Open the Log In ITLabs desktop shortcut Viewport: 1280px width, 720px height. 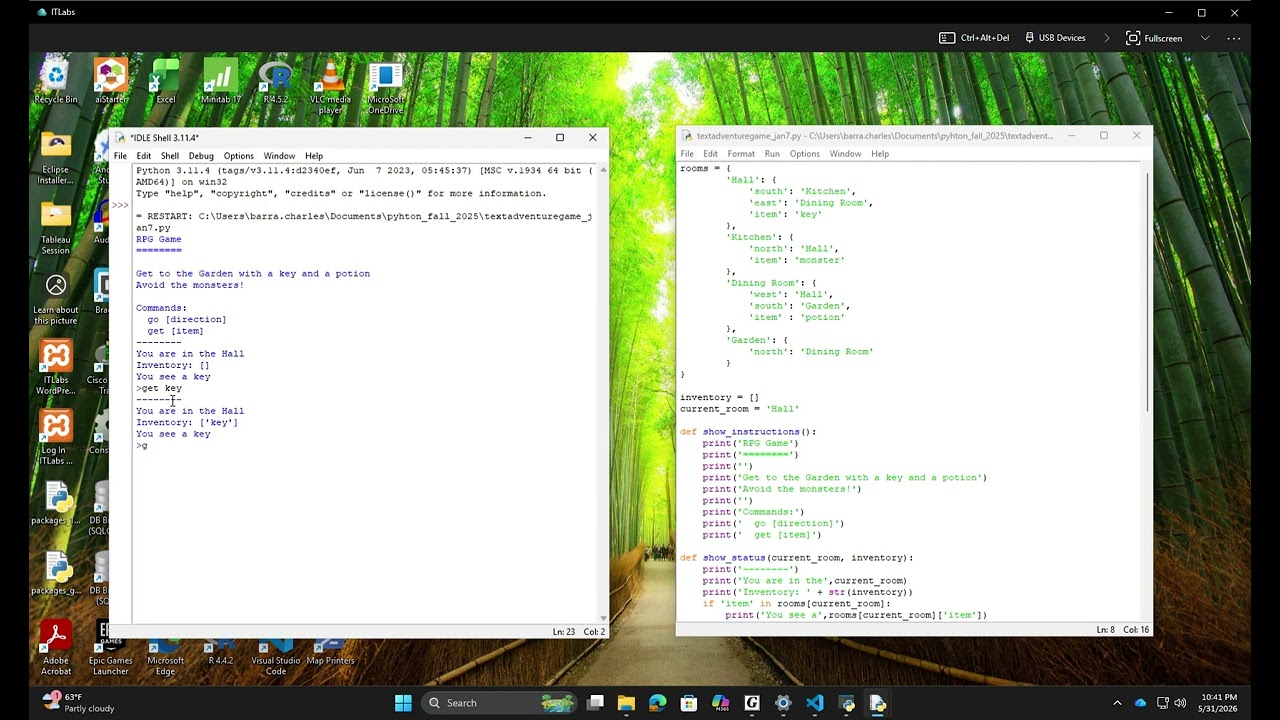(x=56, y=439)
